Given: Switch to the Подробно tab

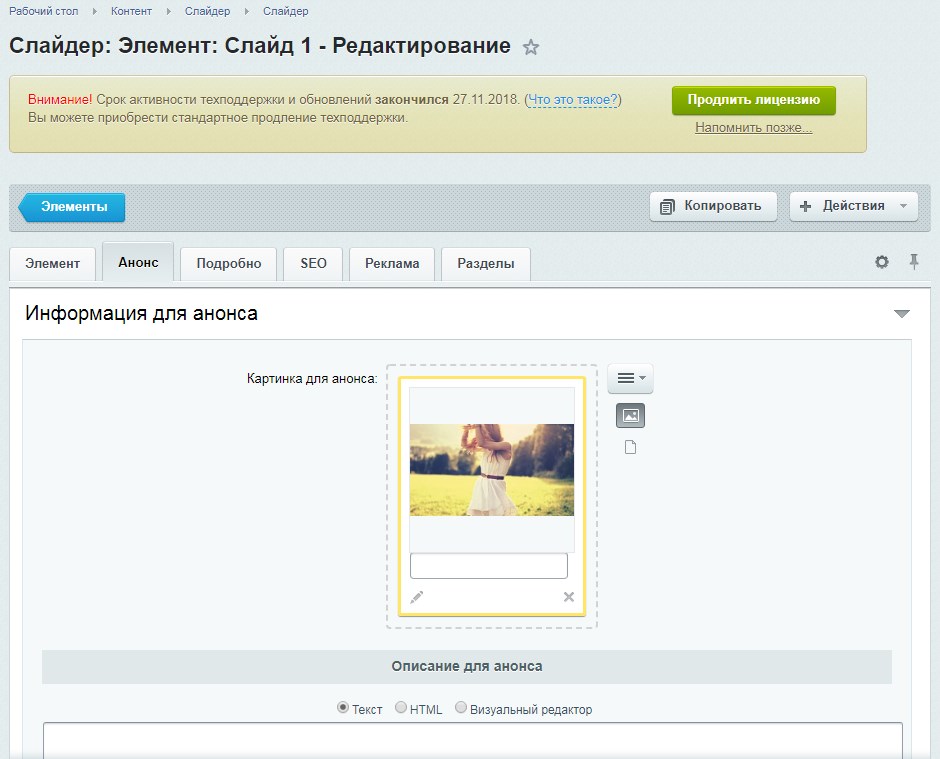Looking at the screenshot, I should 229,264.
